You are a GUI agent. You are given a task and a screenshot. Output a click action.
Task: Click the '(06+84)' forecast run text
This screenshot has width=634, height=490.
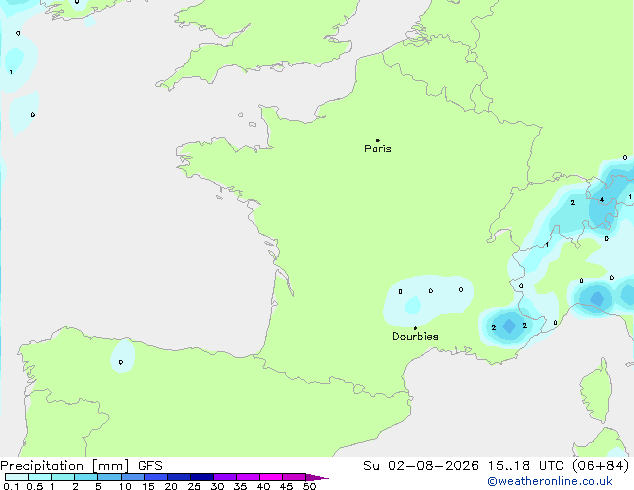[600, 466]
